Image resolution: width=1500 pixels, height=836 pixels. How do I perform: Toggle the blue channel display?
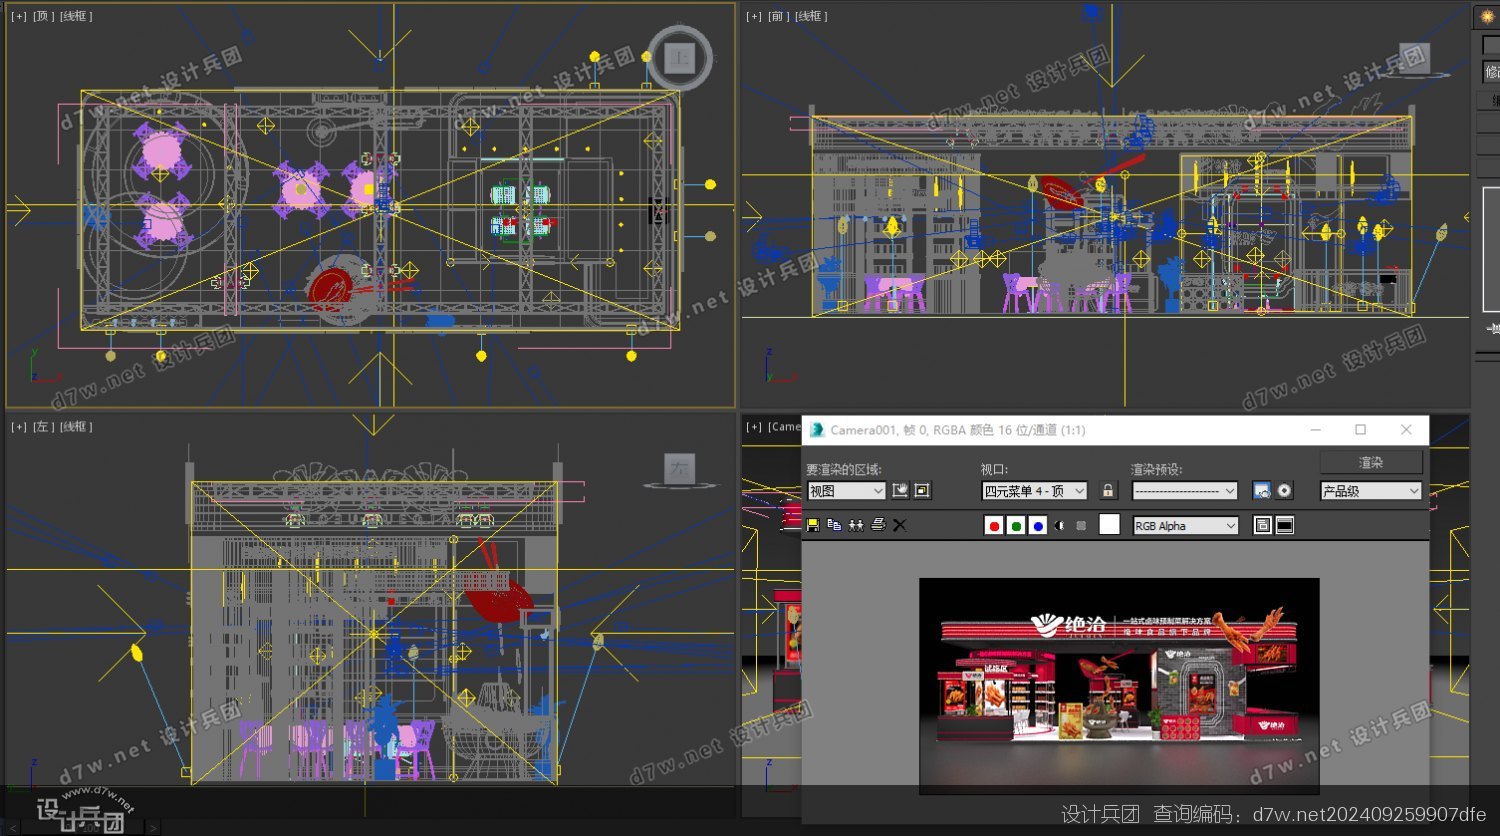coord(1038,526)
